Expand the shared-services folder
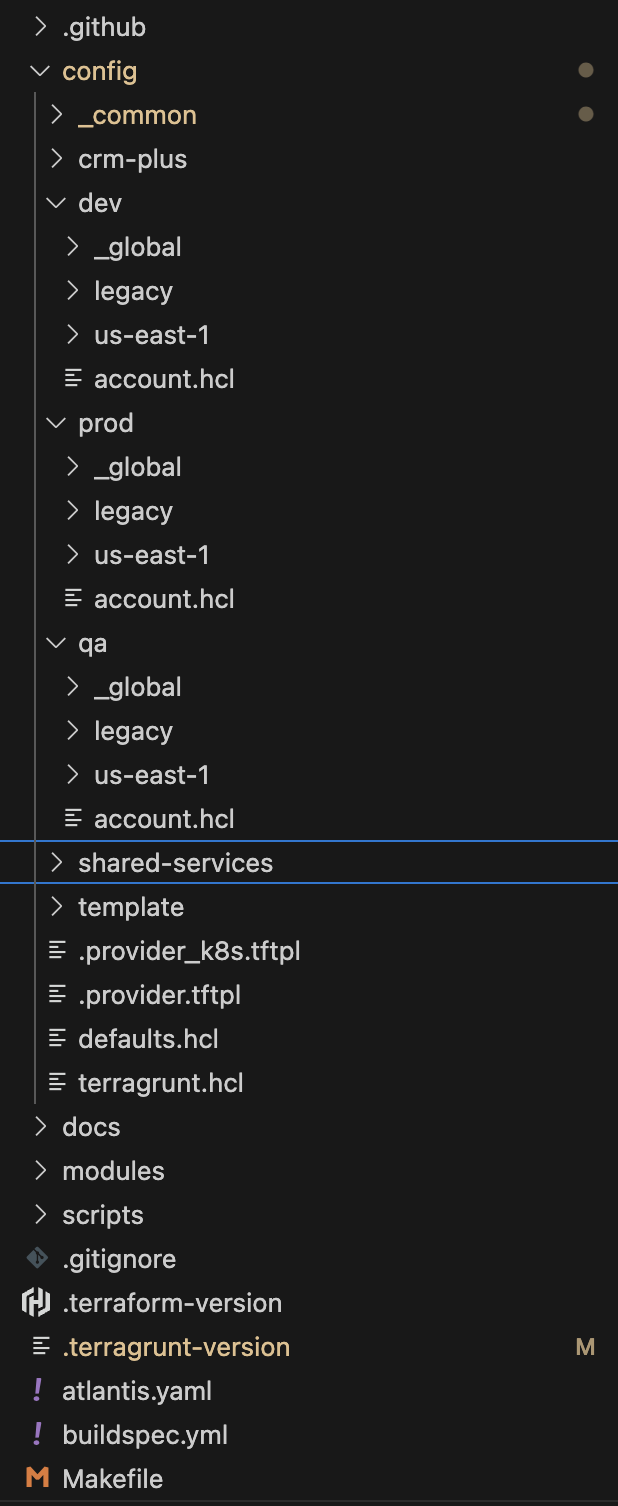Image resolution: width=618 pixels, height=1506 pixels. pos(56,863)
